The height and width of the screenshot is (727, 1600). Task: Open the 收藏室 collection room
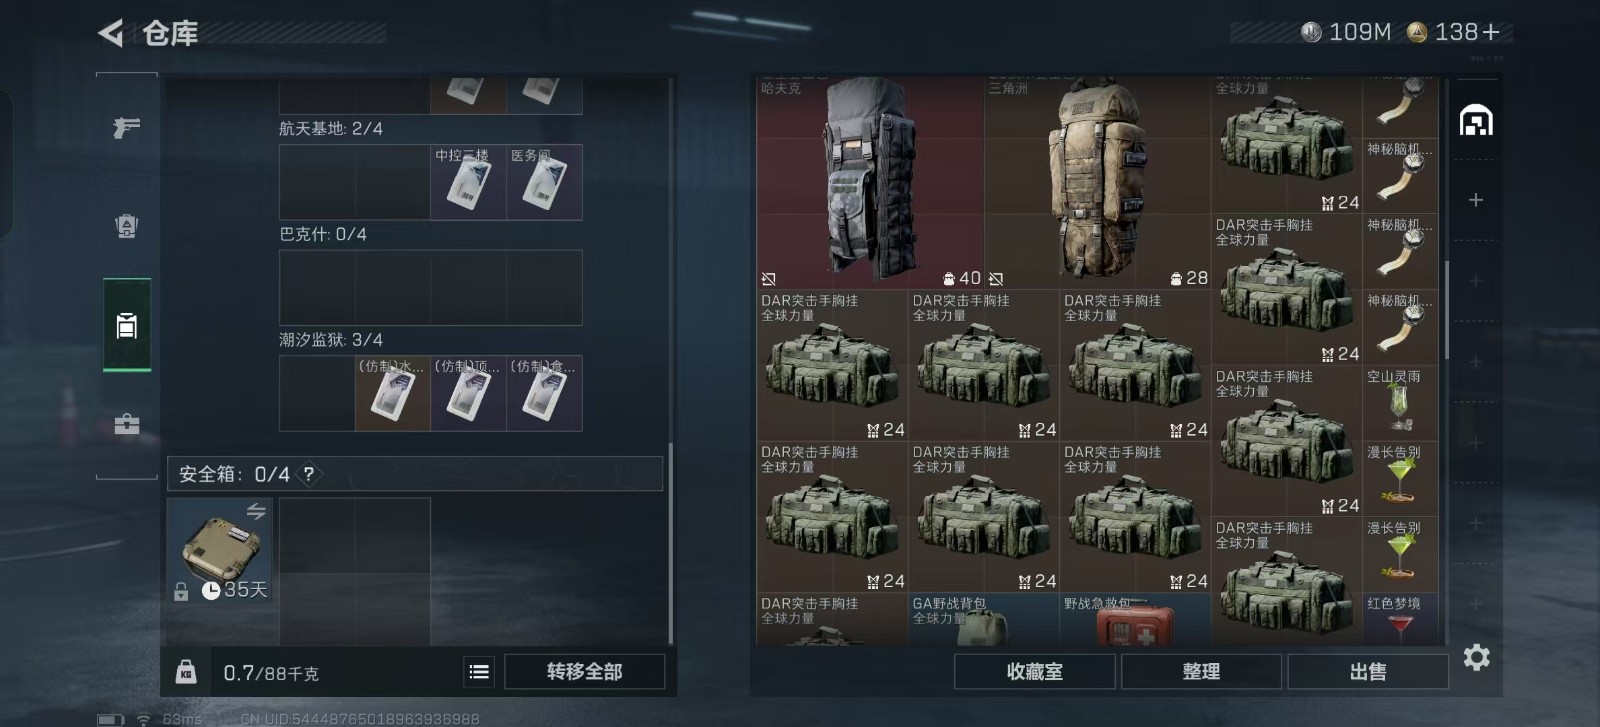(x=1035, y=672)
